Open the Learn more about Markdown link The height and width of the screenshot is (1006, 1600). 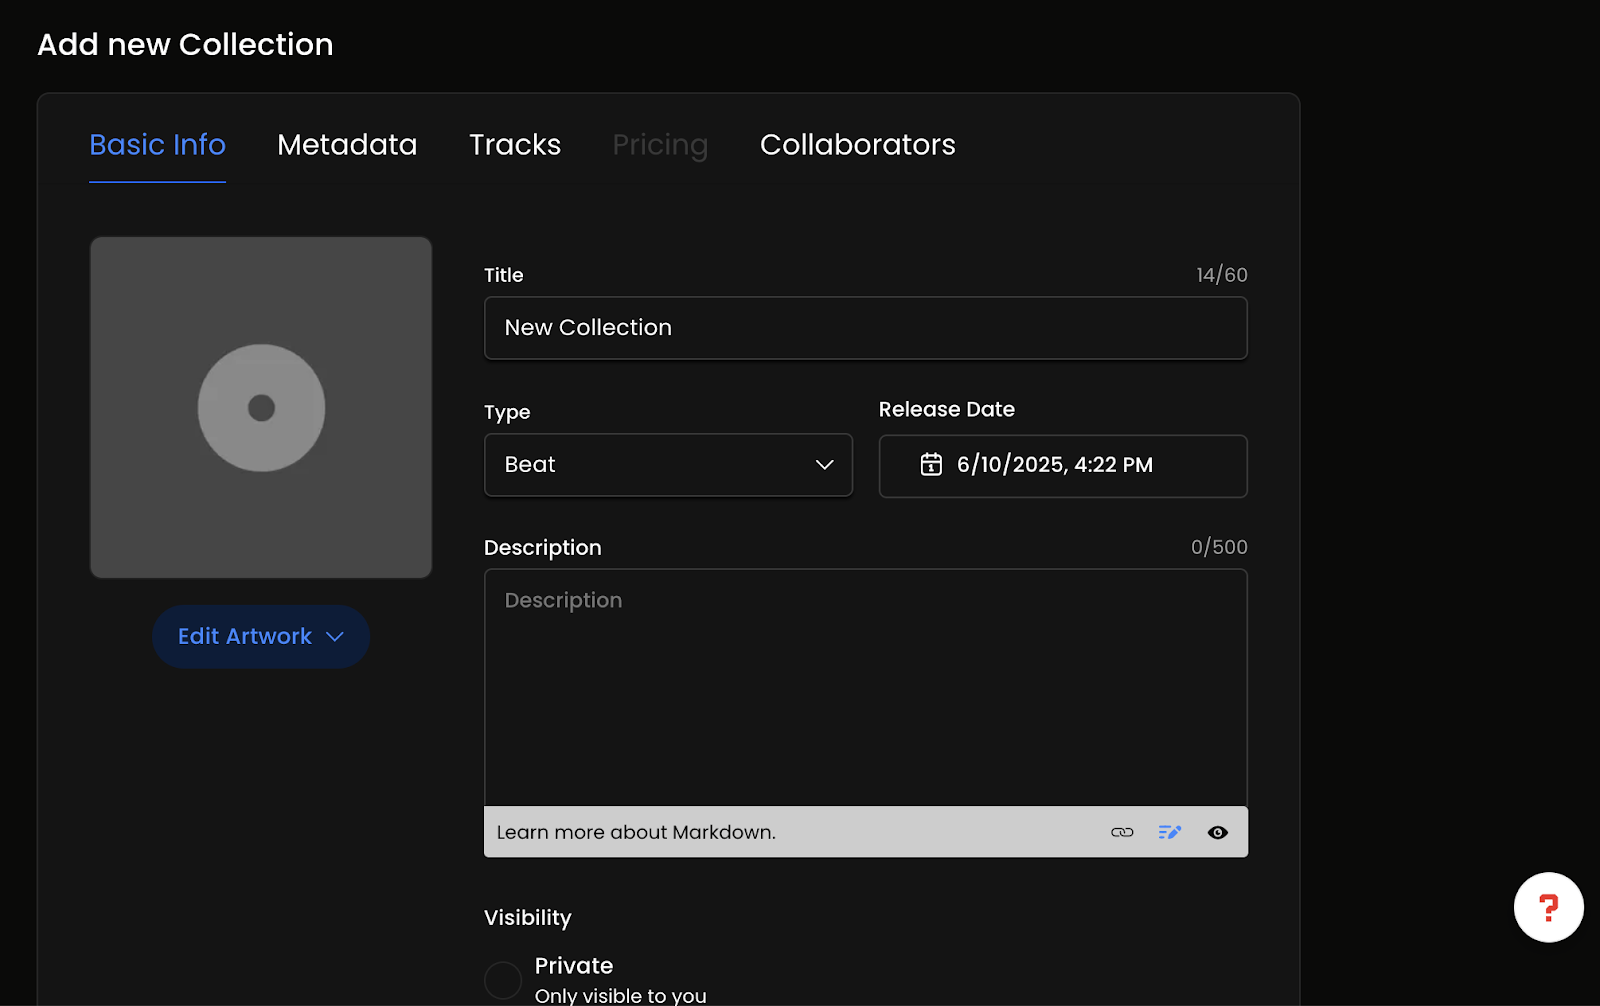coord(636,832)
